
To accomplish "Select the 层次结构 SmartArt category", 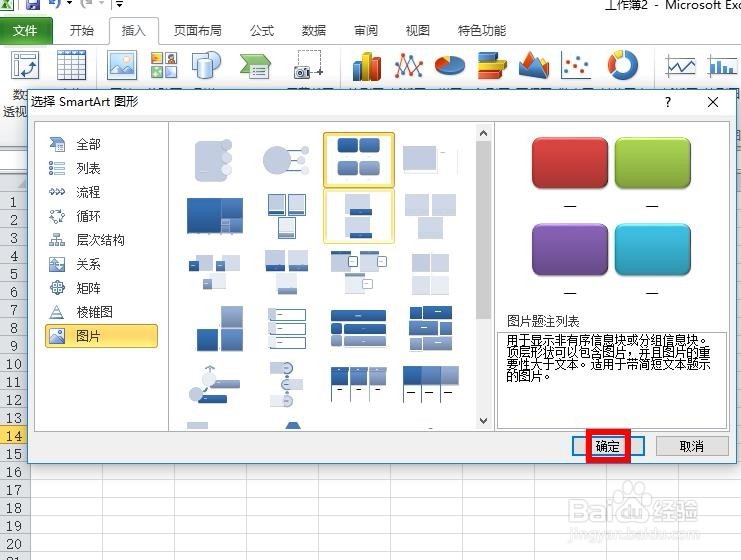I will pos(101,240).
